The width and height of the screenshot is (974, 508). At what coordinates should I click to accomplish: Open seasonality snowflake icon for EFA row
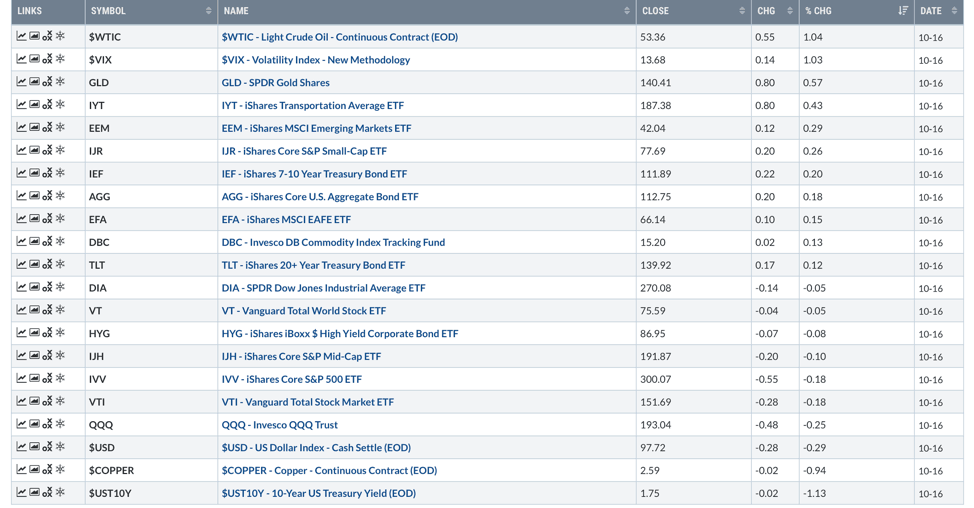(60, 219)
